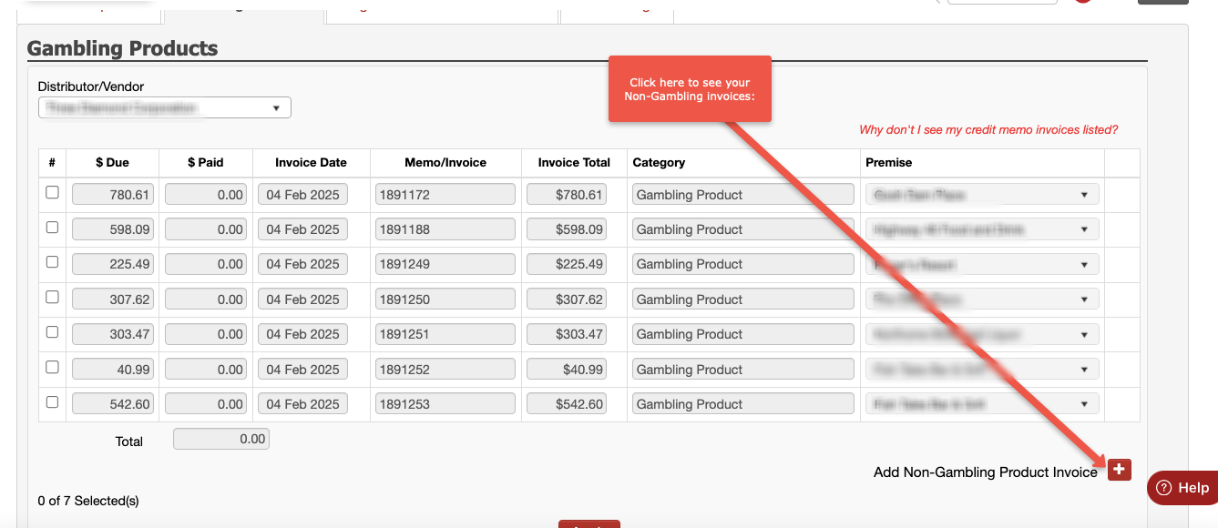Click the $ Paid field in invoice 1891249 row

point(207,265)
